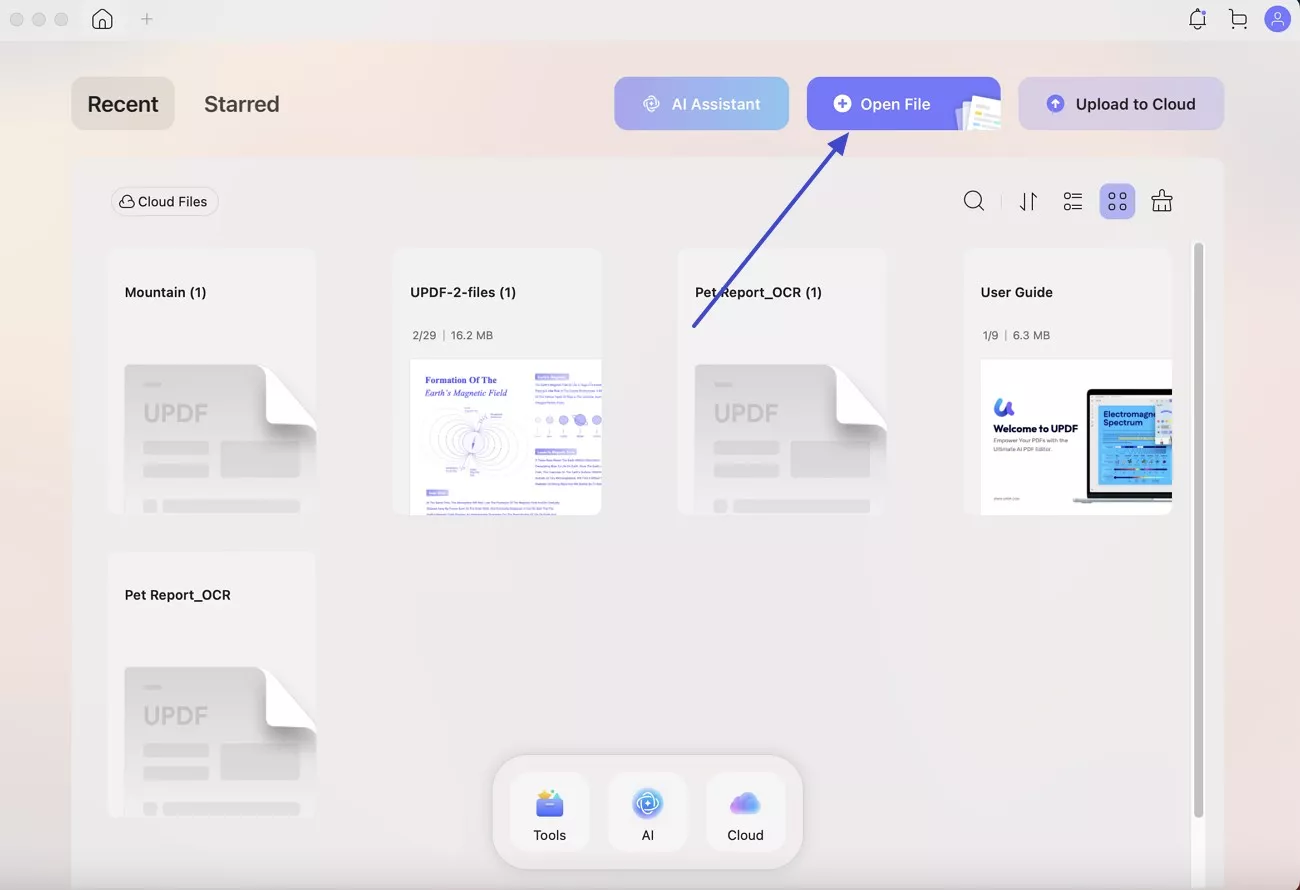This screenshot has width=1300, height=890.
Task: Click the Home icon in the tab bar
Action: tap(101, 18)
